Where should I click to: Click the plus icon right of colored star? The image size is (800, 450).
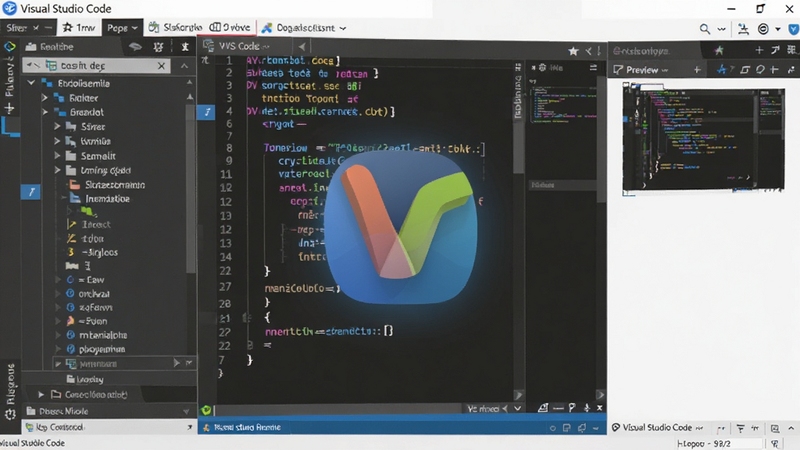tap(759, 50)
